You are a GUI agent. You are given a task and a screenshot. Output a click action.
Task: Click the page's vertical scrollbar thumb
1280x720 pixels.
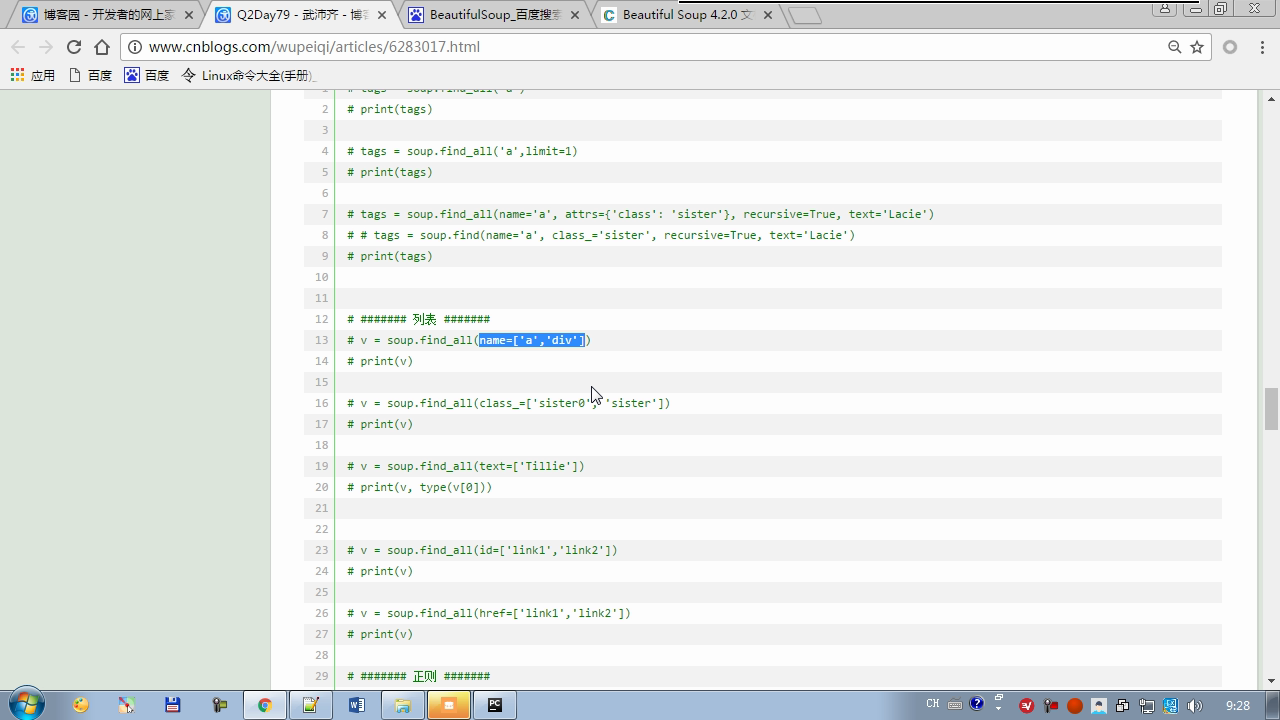(x=1271, y=408)
